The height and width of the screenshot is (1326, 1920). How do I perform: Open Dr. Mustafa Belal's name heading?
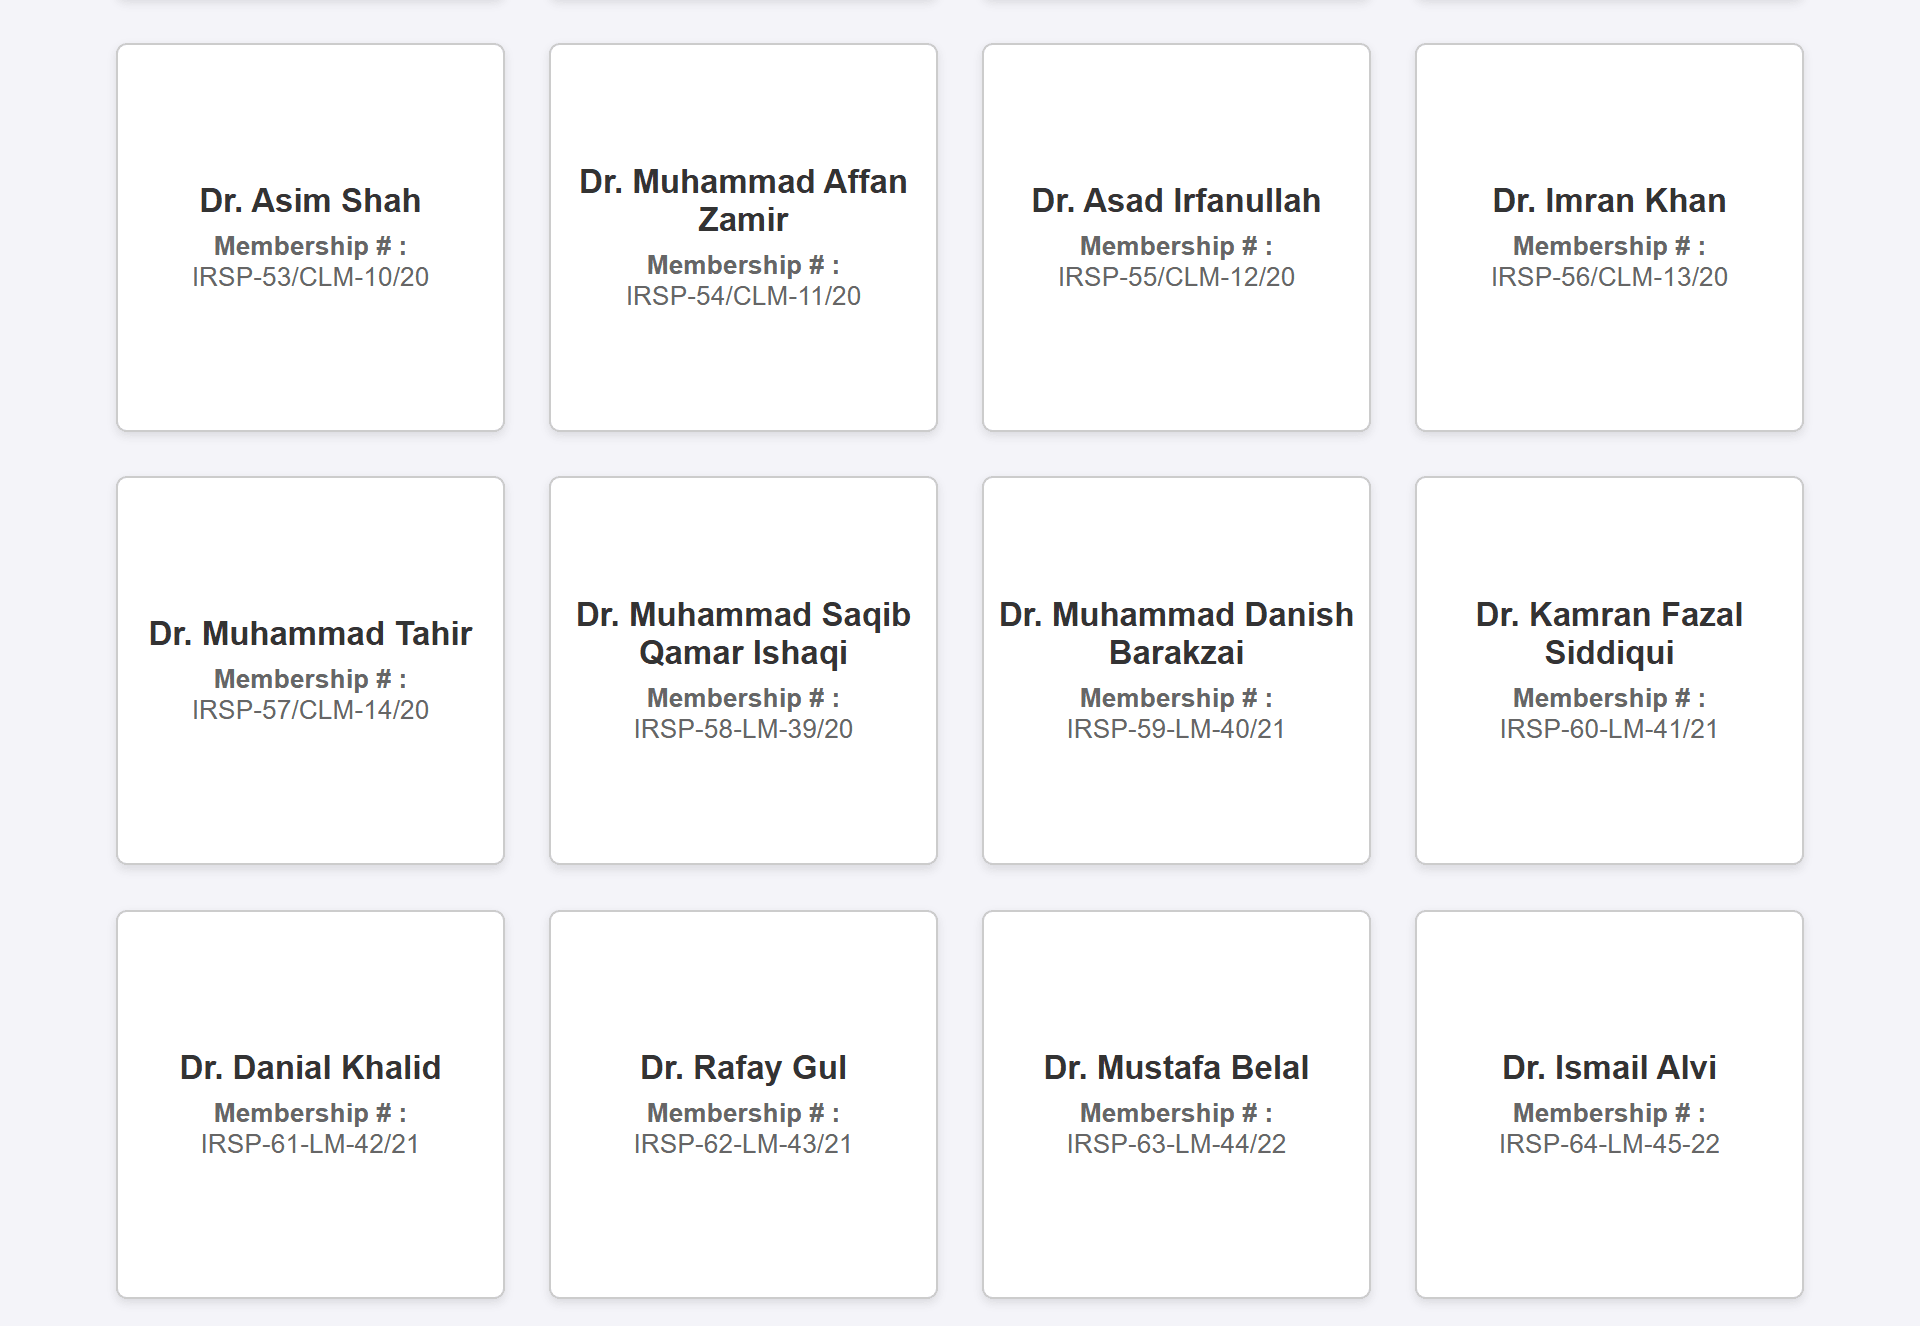click(x=1176, y=1068)
